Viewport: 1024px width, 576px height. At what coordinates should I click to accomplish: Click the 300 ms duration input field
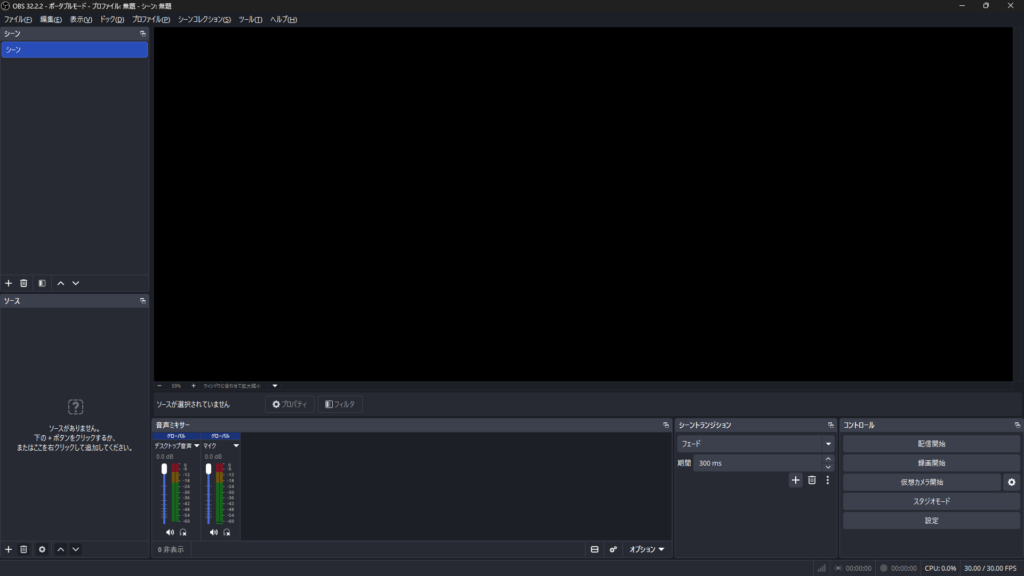point(758,464)
